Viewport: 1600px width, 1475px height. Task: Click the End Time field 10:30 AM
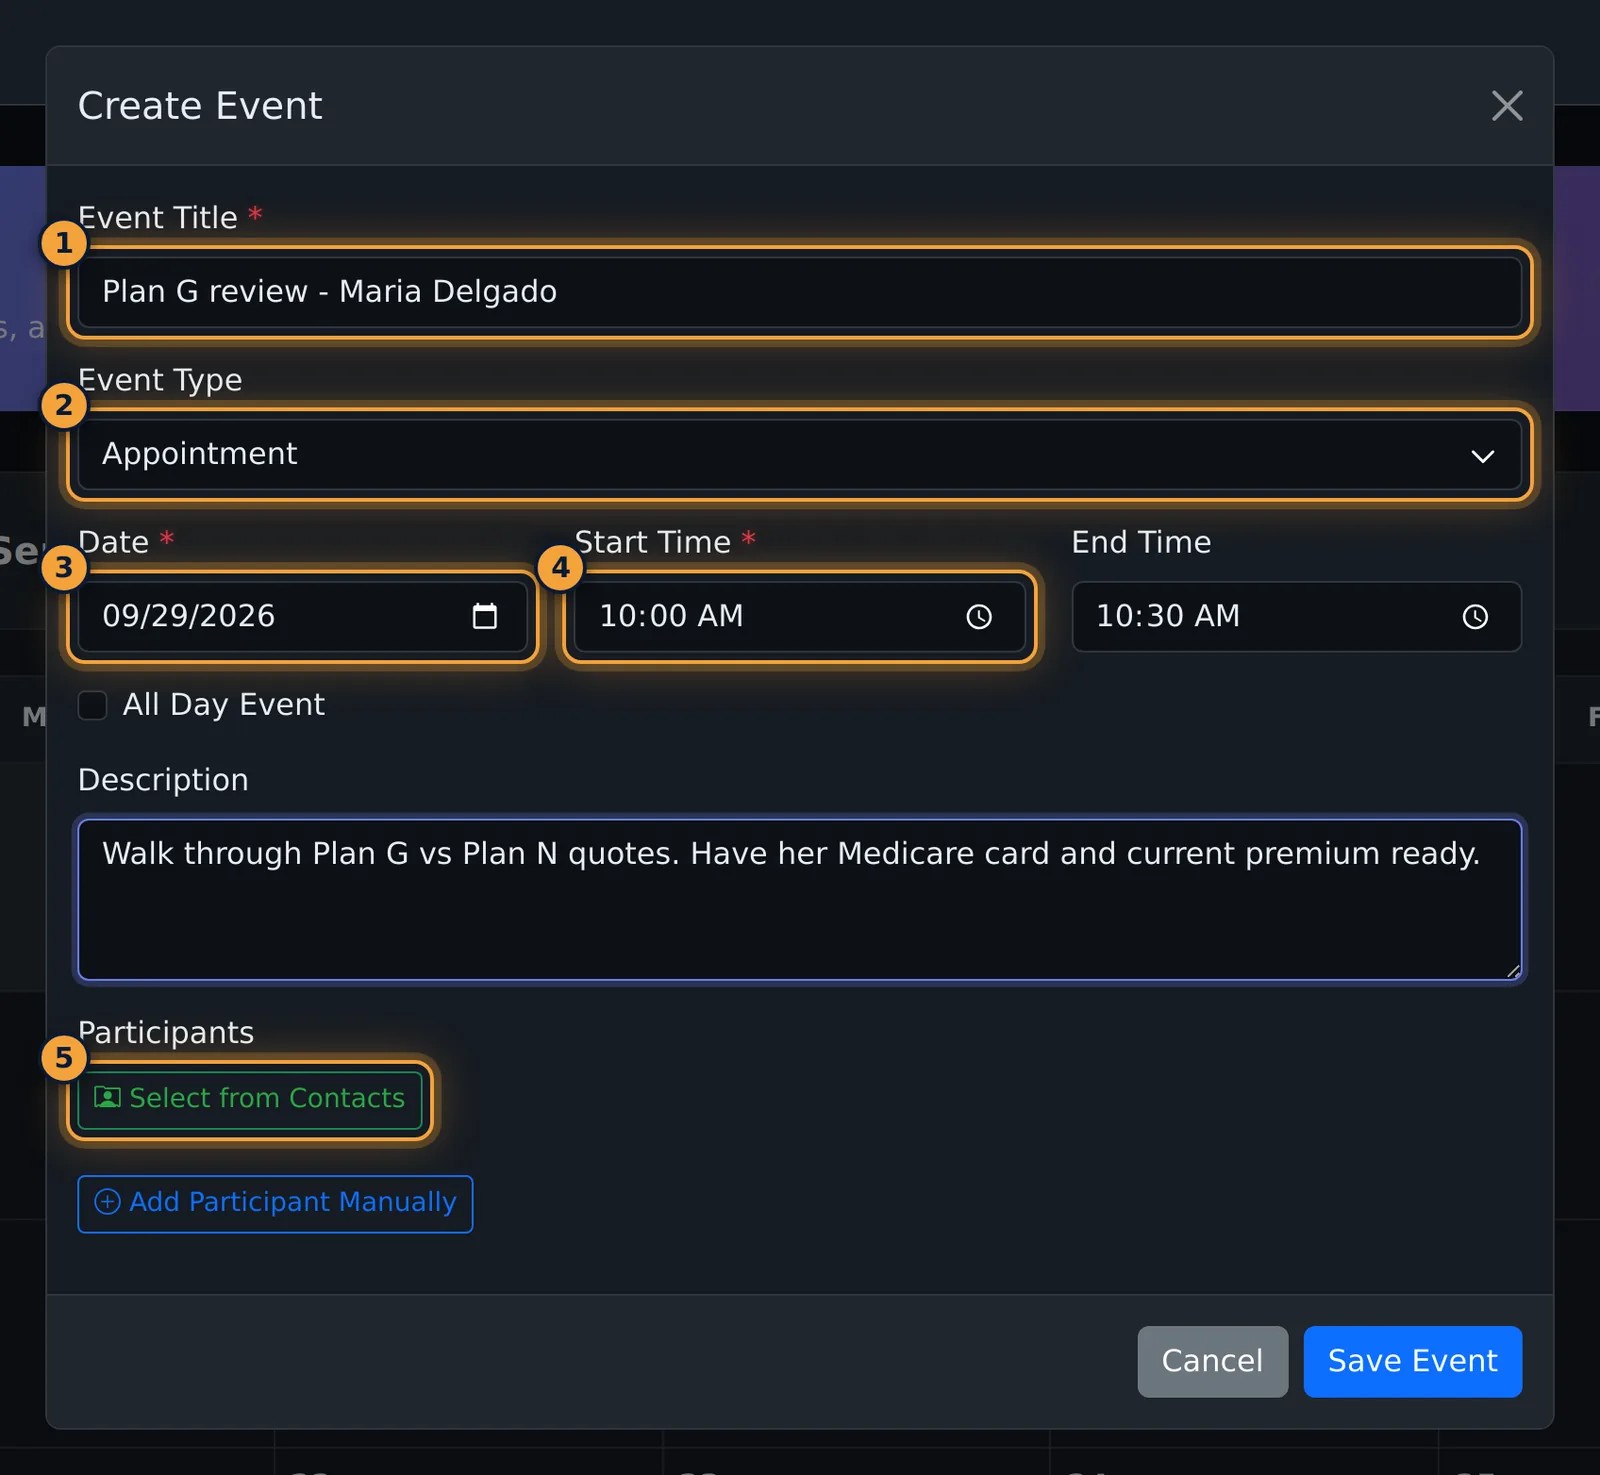click(1297, 616)
